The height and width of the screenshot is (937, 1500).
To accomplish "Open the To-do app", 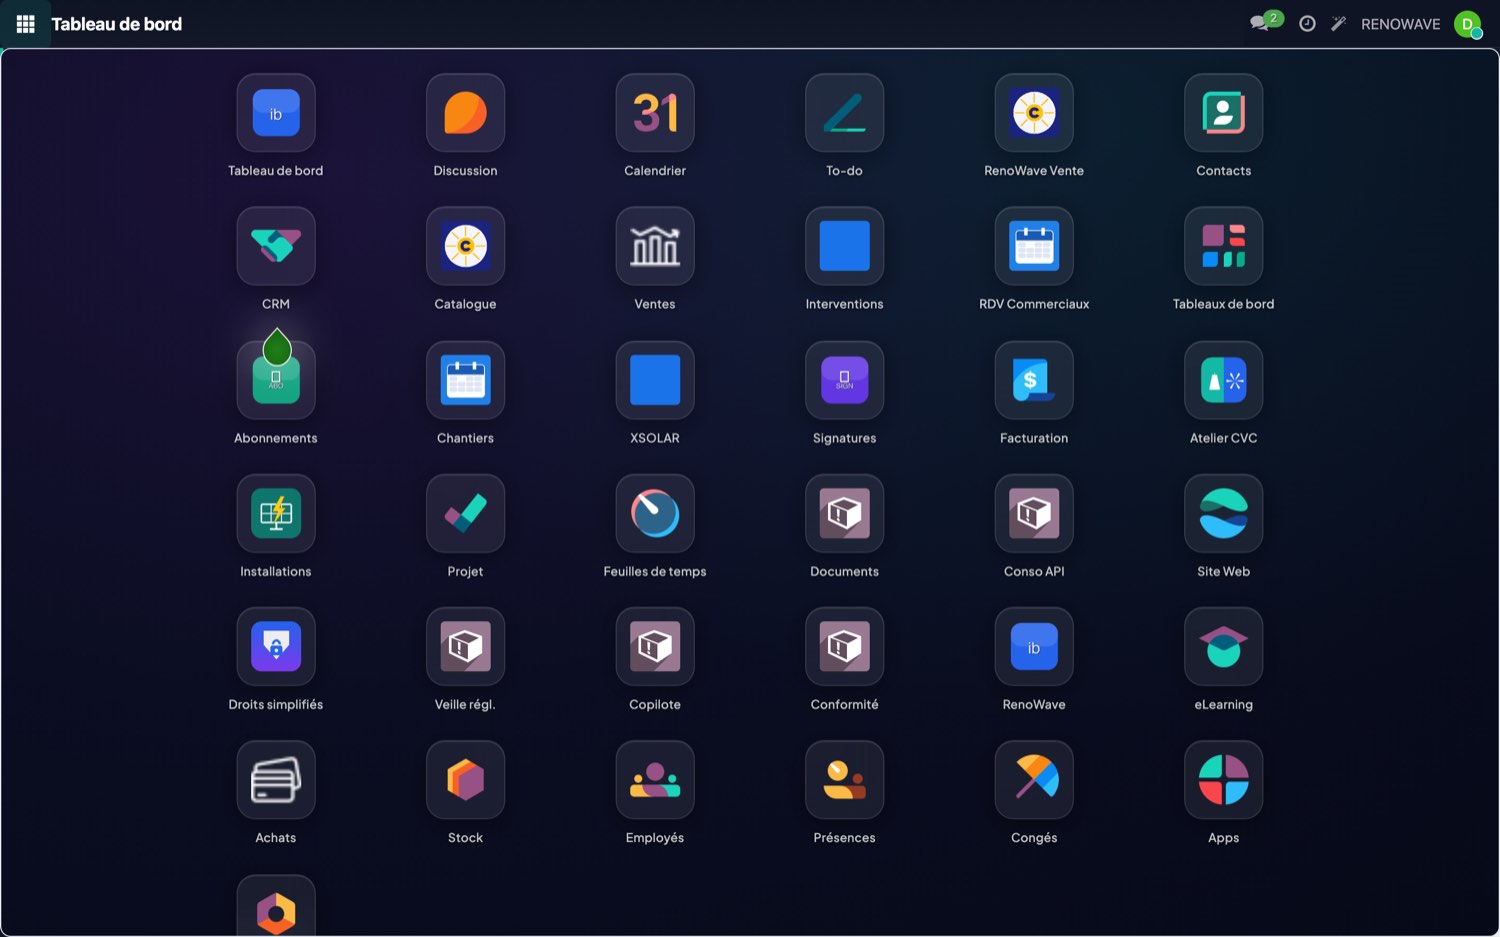I will pyautogui.click(x=844, y=113).
